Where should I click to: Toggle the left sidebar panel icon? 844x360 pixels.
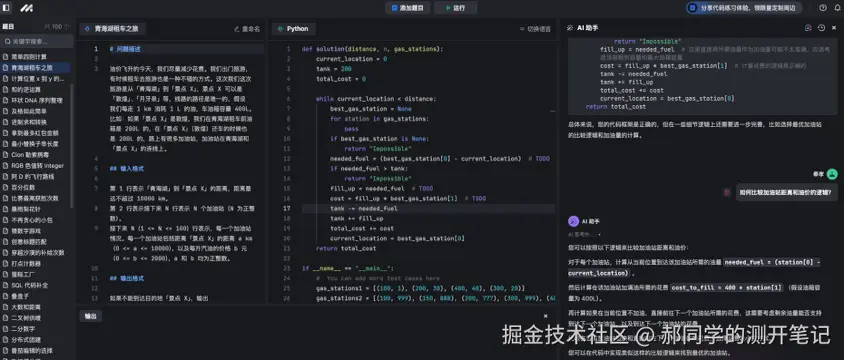[6, 8]
